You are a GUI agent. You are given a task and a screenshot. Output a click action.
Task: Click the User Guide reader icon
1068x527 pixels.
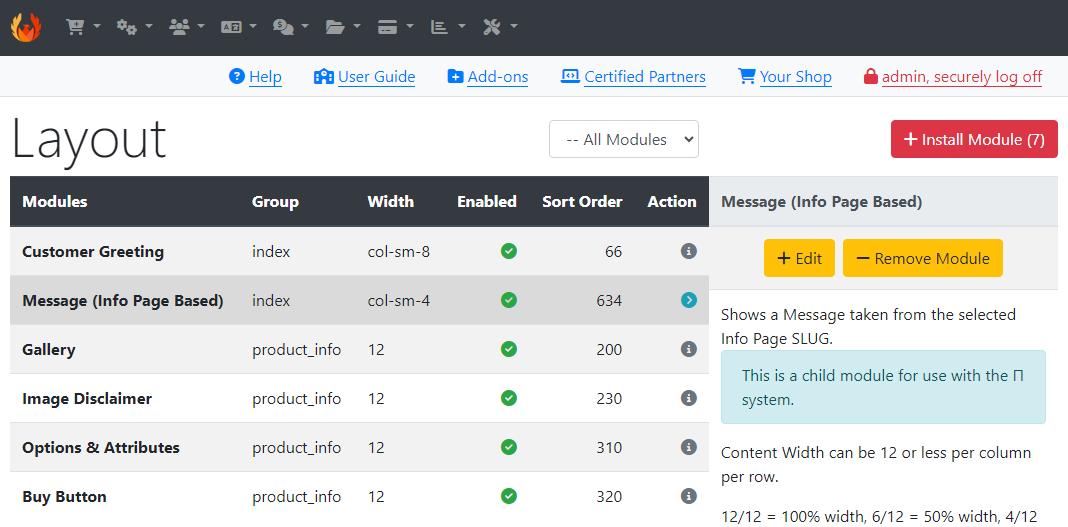pos(324,76)
